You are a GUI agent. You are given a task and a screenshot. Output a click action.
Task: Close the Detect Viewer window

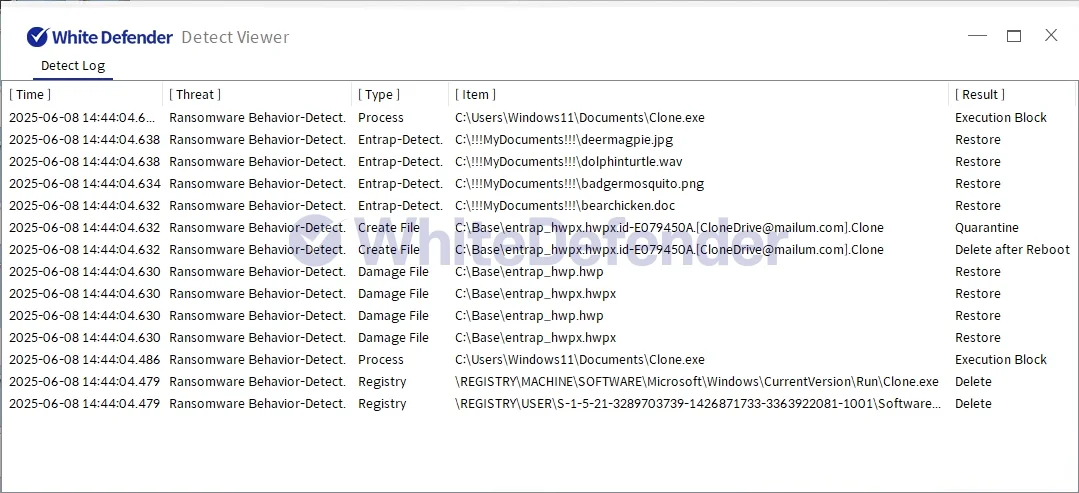click(x=1051, y=36)
